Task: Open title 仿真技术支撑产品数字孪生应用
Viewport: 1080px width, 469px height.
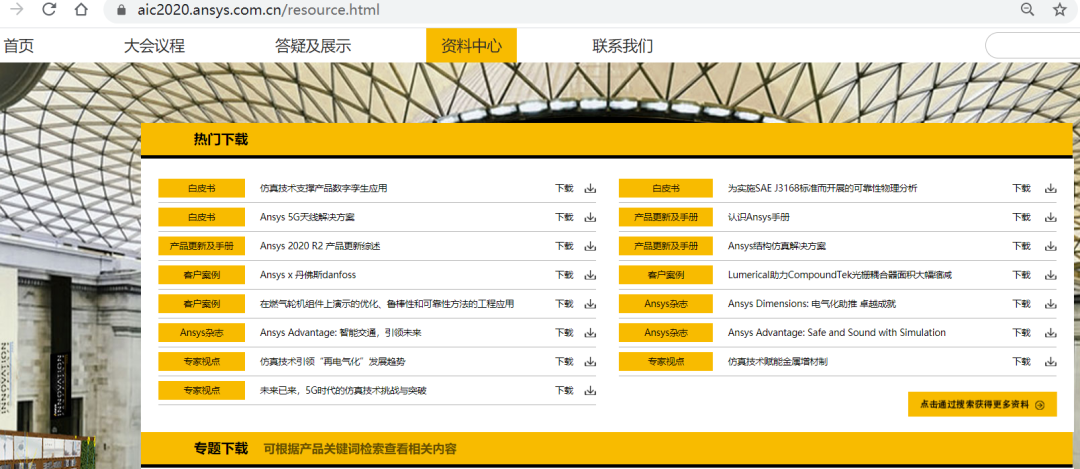Action: [324, 188]
